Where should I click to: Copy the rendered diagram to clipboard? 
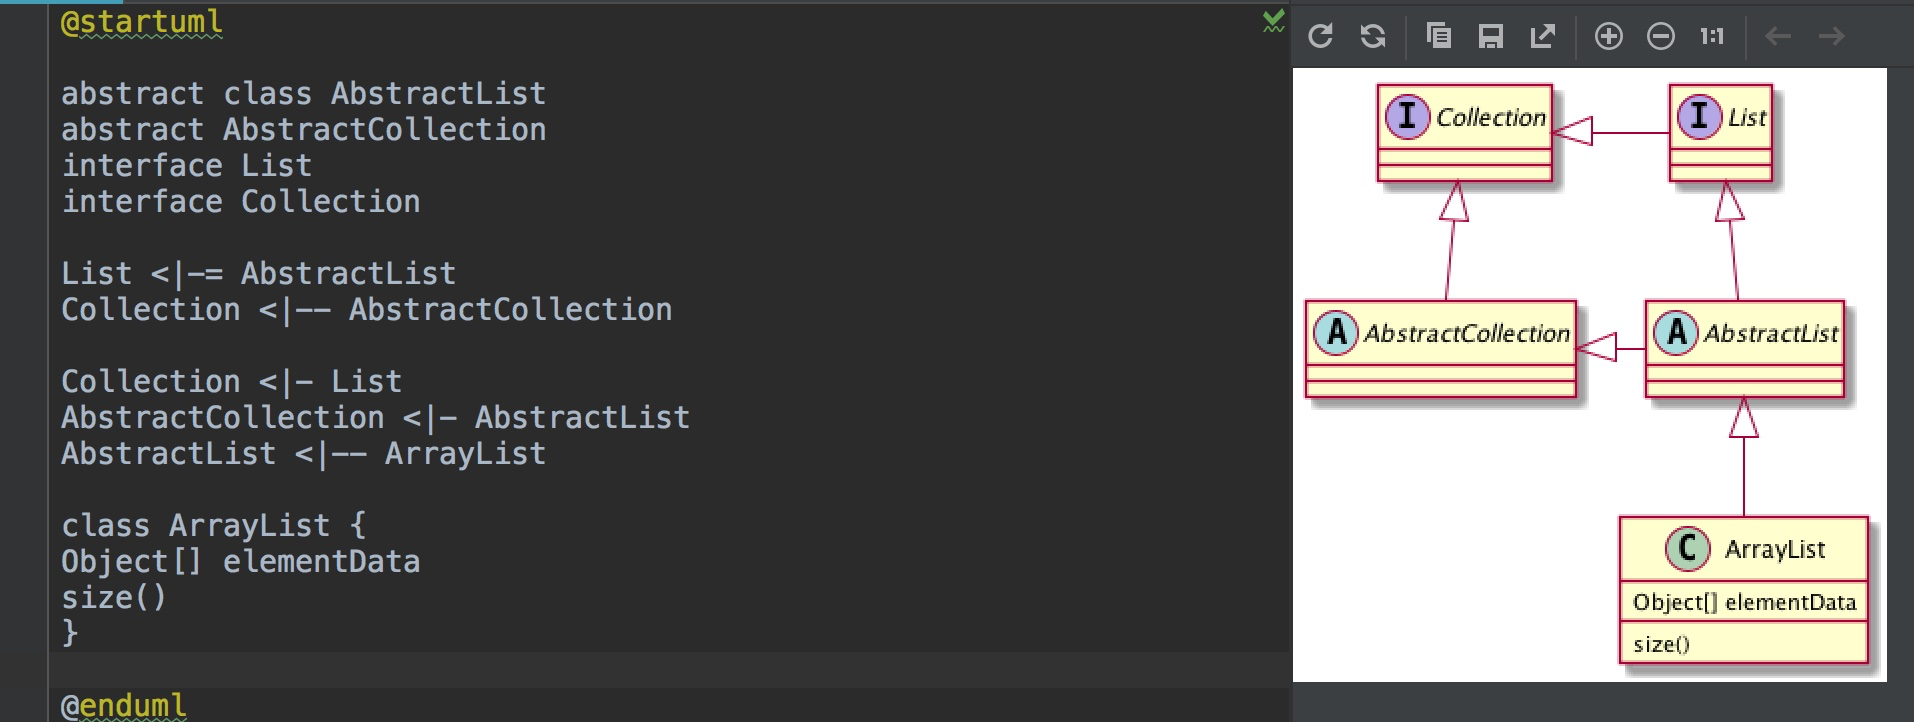click(x=1440, y=36)
